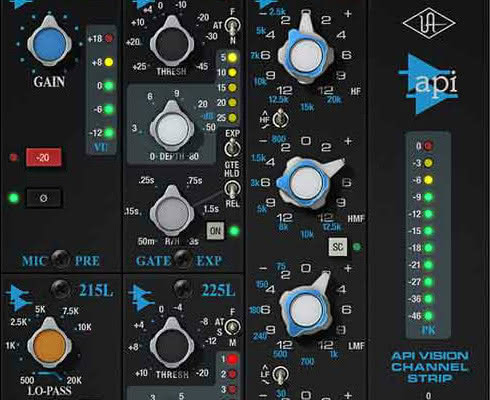The image size is (490, 400).
Task: Click the red LED beside -20 button
Action: click(x=14, y=157)
